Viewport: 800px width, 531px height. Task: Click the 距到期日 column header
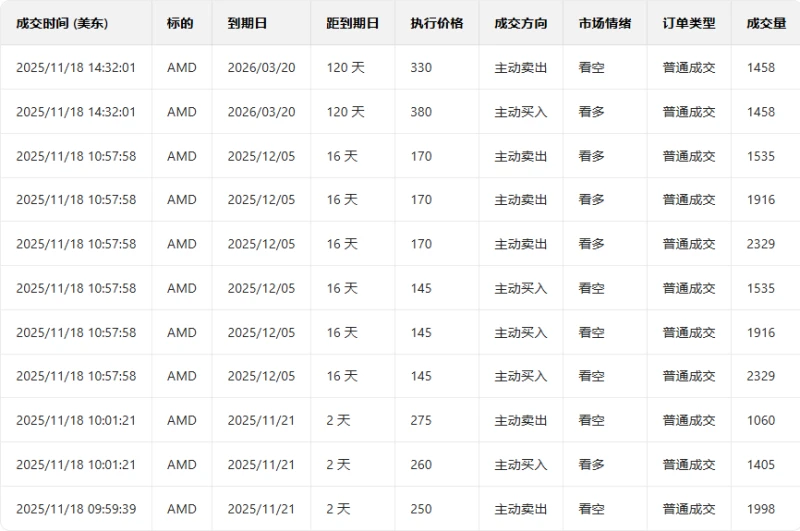pyautogui.click(x=352, y=23)
